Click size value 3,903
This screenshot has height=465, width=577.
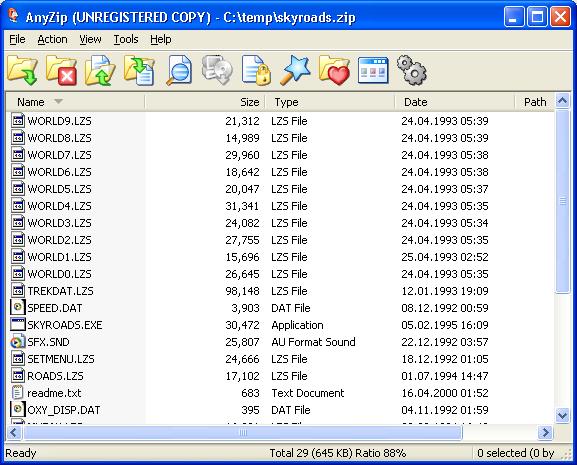click(x=245, y=308)
